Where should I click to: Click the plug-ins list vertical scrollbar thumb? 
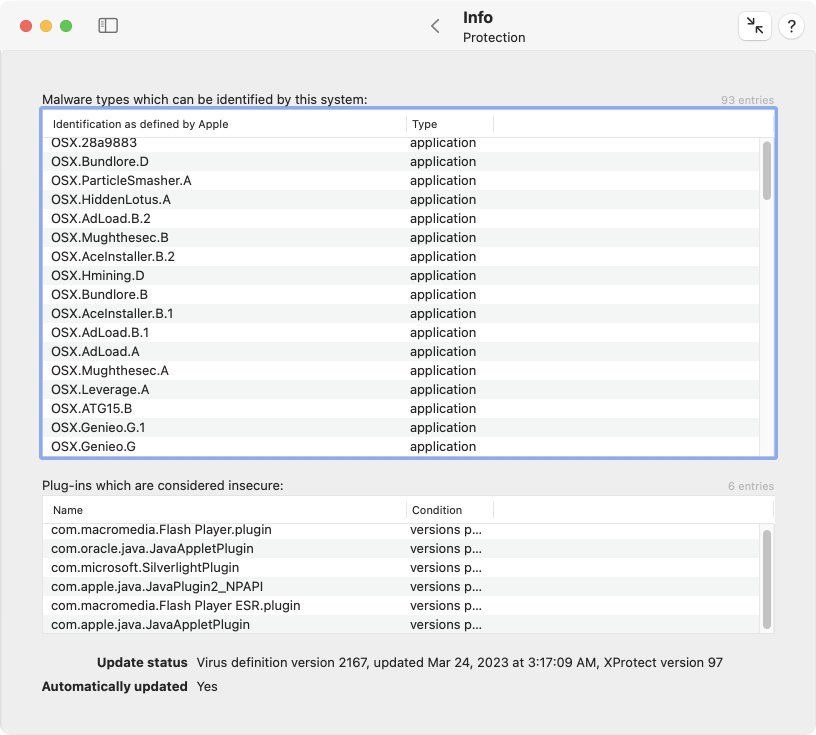[x=767, y=579]
